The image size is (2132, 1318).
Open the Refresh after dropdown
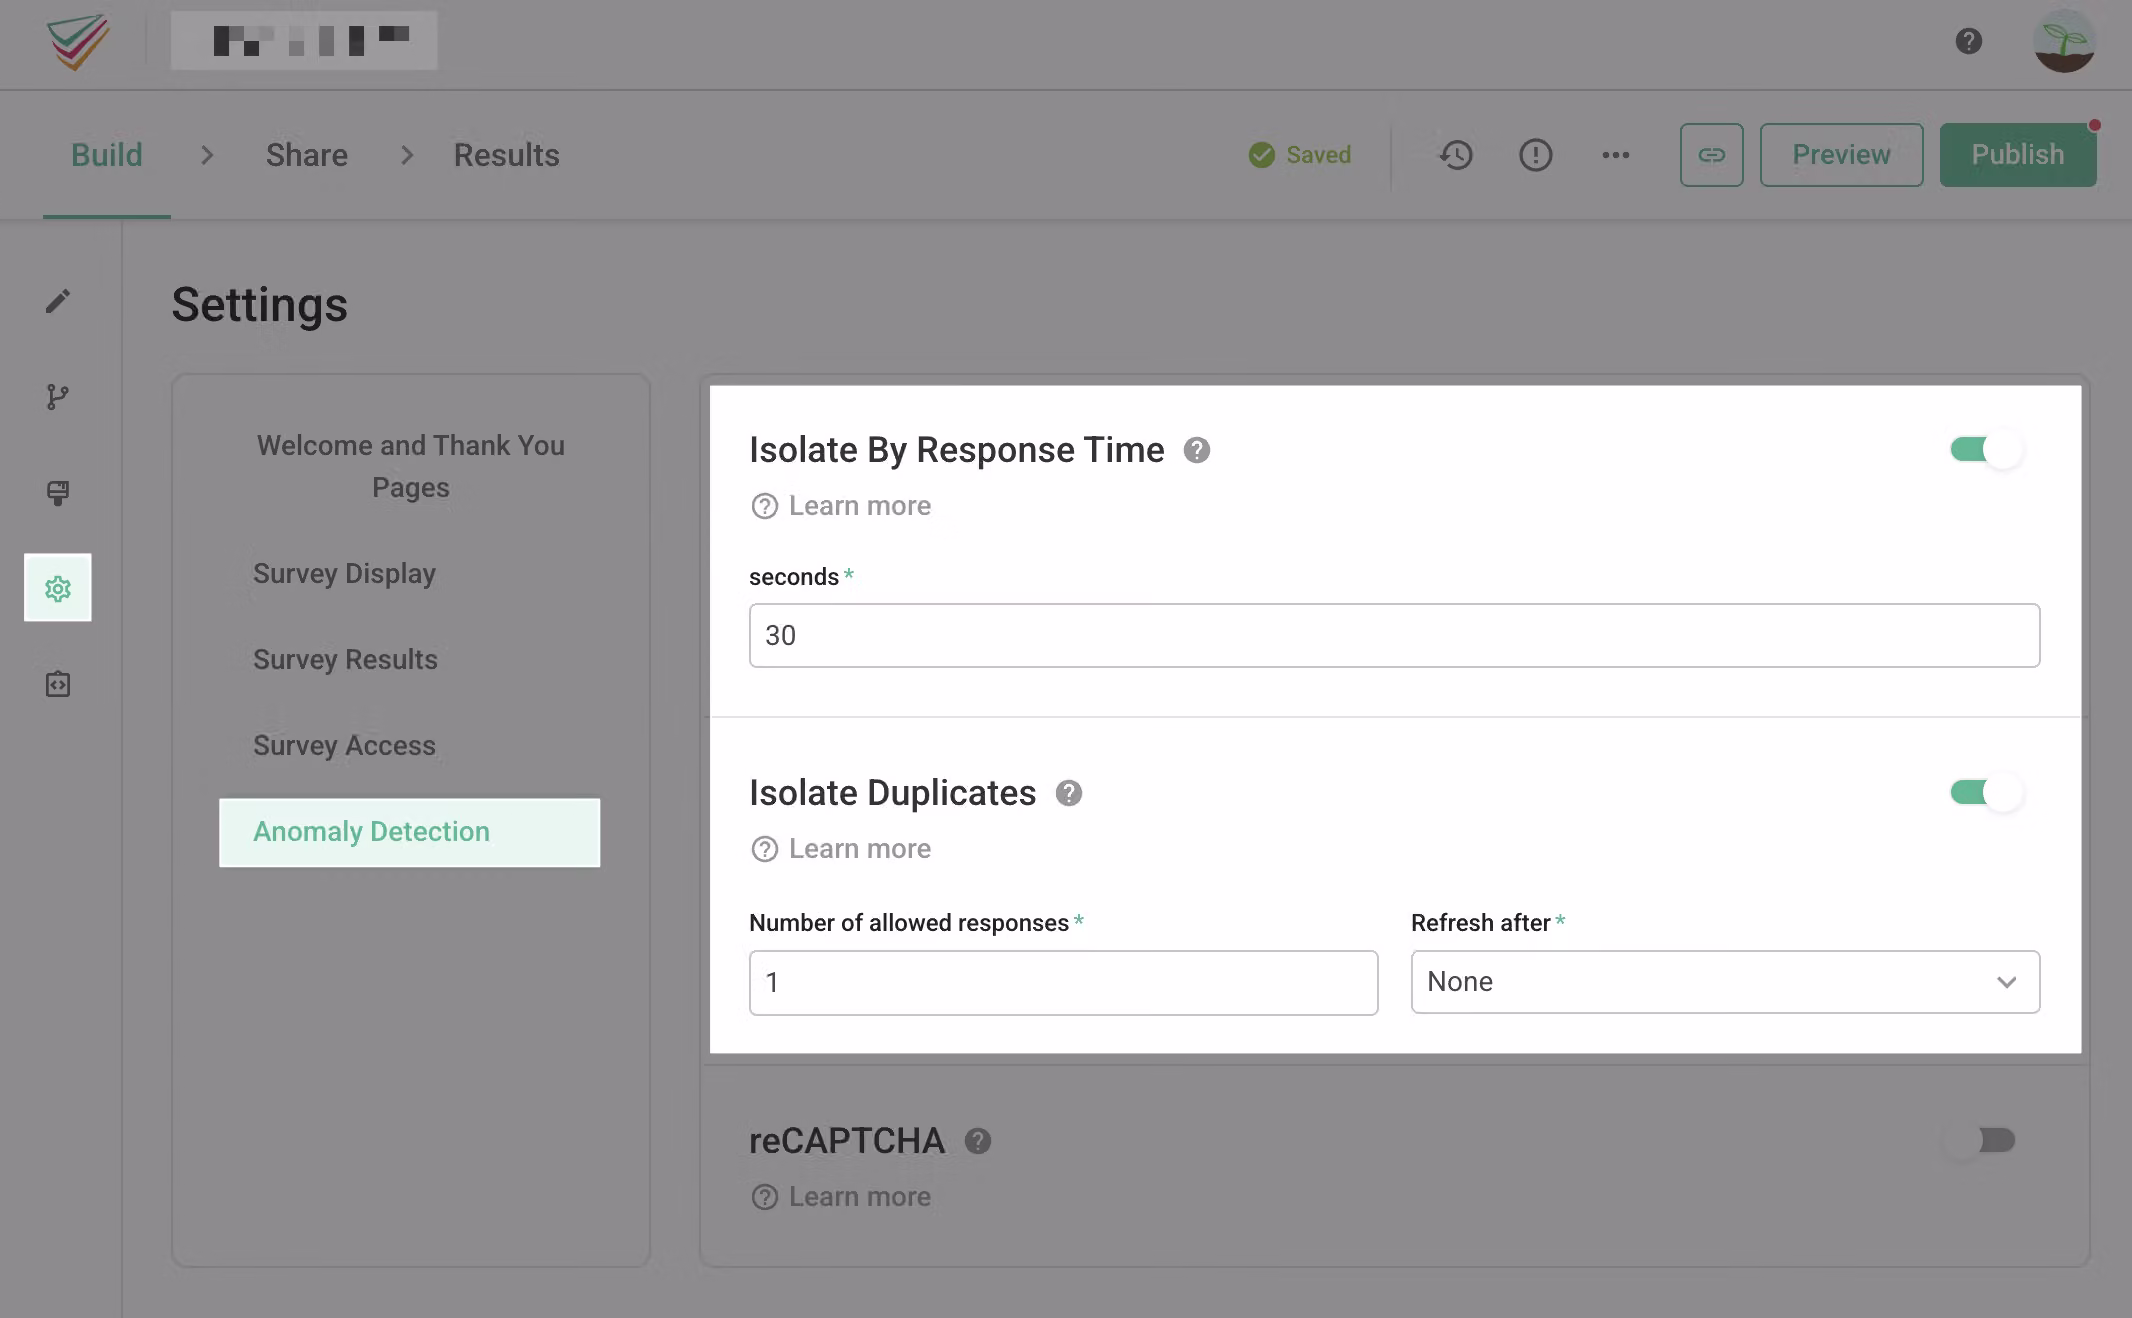pyautogui.click(x=1725, y=982)
